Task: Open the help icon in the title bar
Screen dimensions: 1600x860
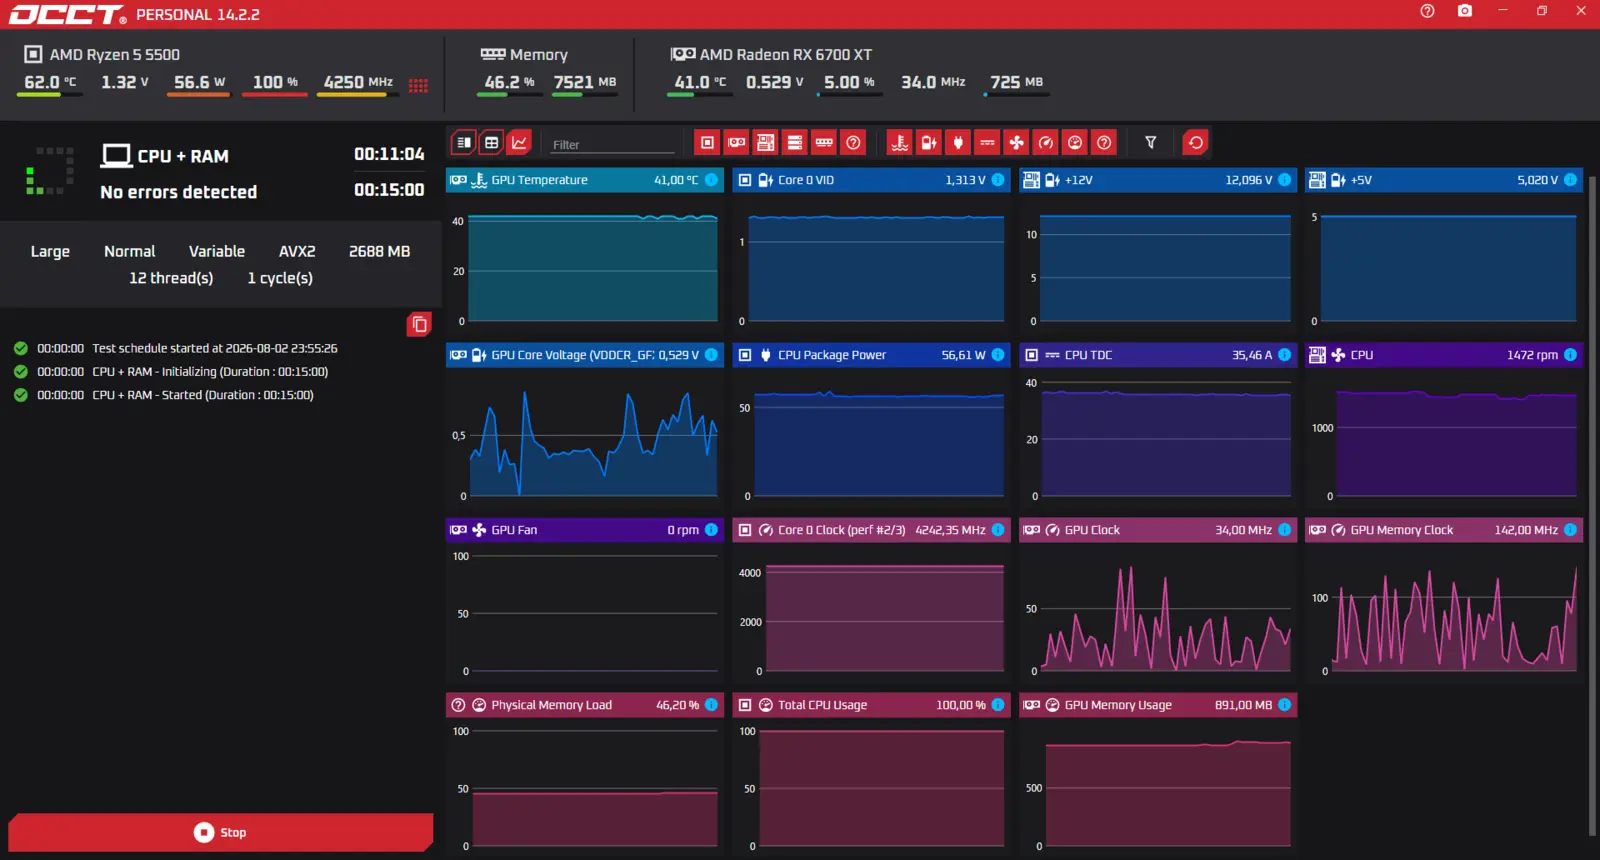Action: pos(1427,11)
